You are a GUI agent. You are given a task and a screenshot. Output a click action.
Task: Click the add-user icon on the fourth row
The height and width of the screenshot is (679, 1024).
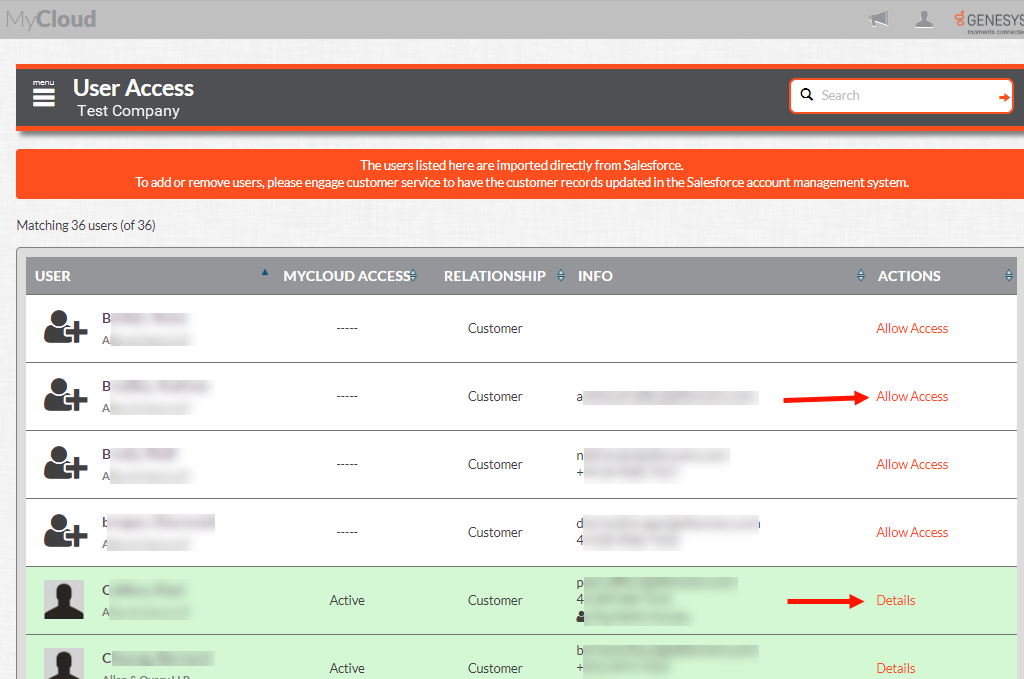64,531
